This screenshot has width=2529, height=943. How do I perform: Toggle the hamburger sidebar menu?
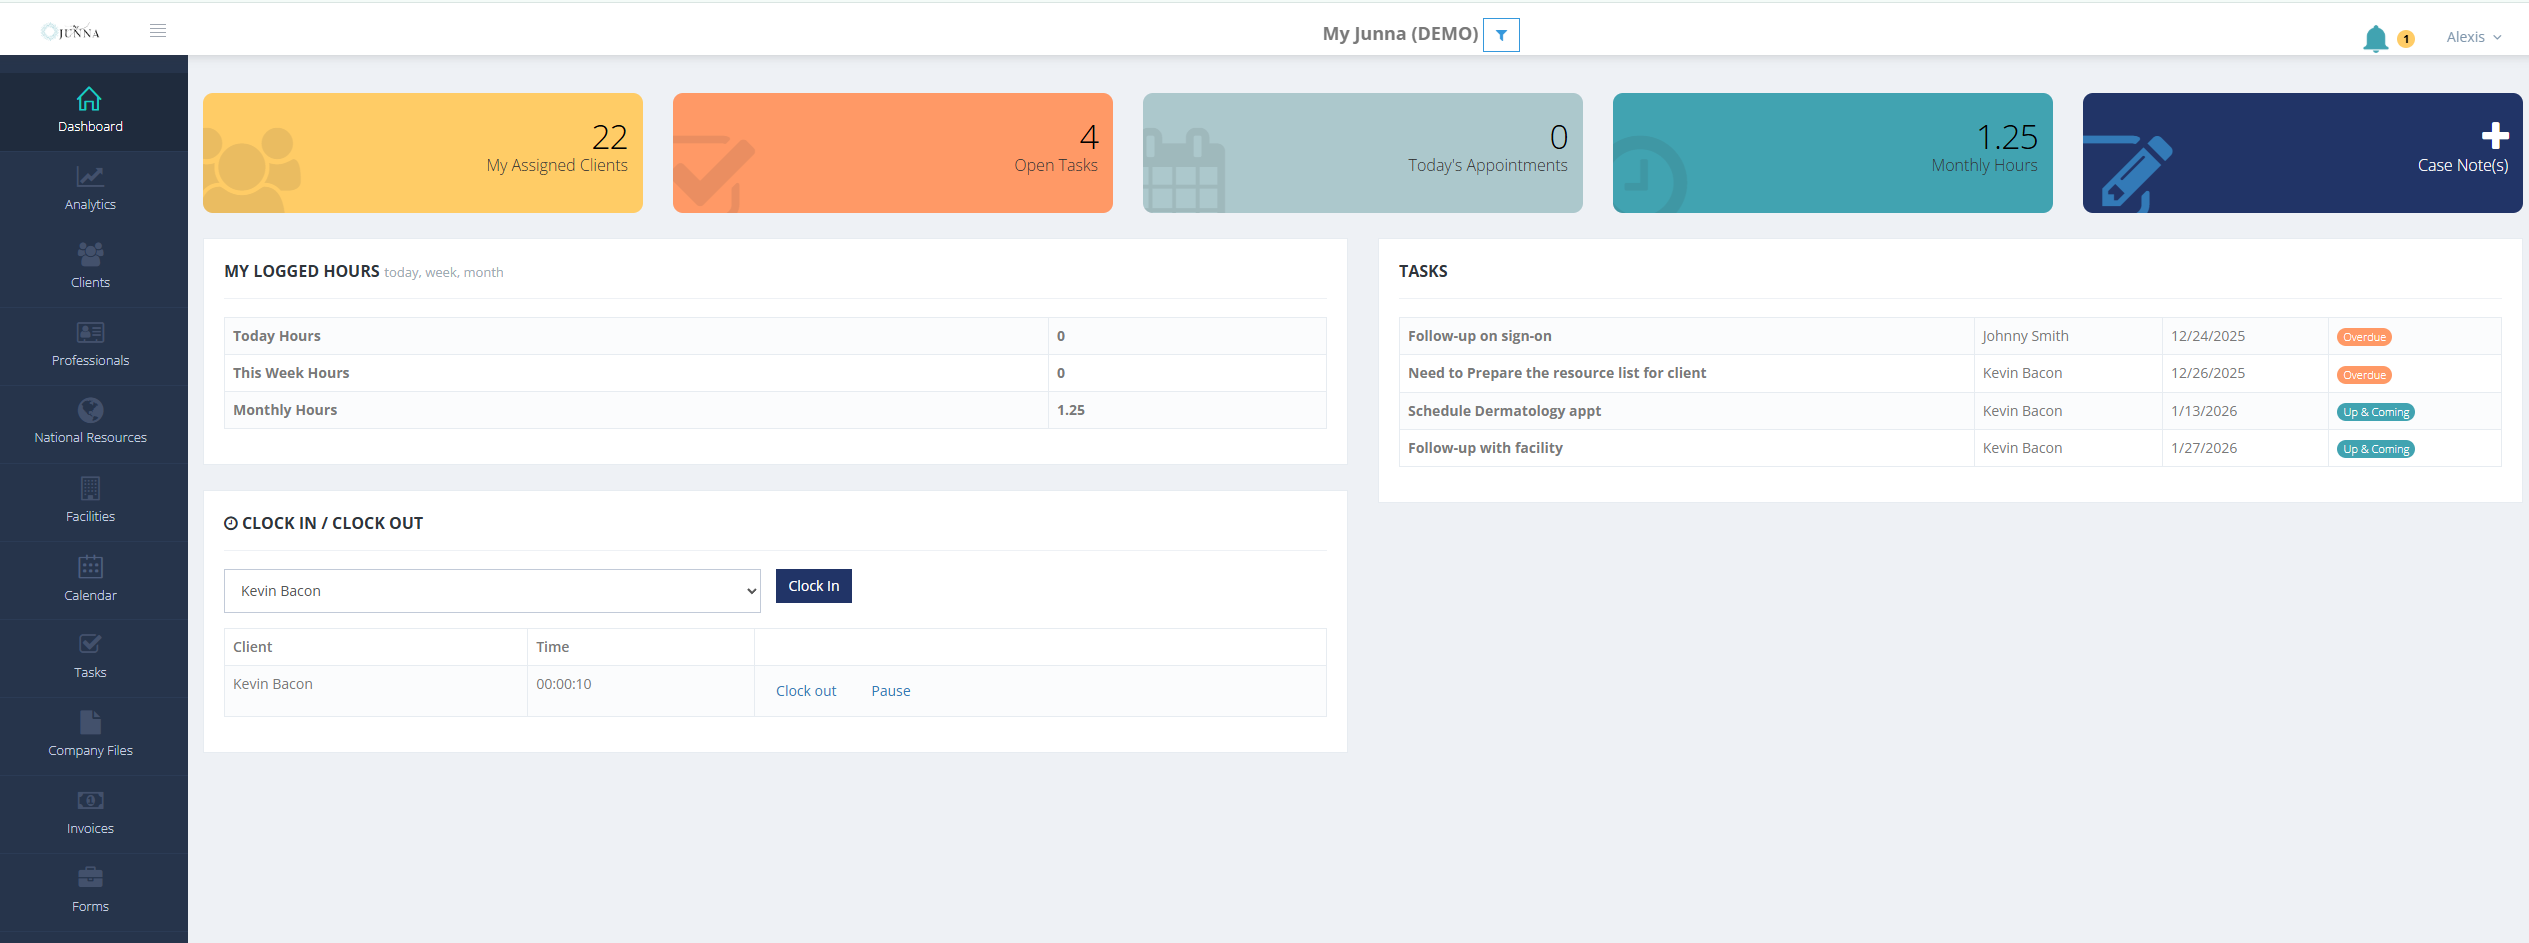click(x=158, y=31)
